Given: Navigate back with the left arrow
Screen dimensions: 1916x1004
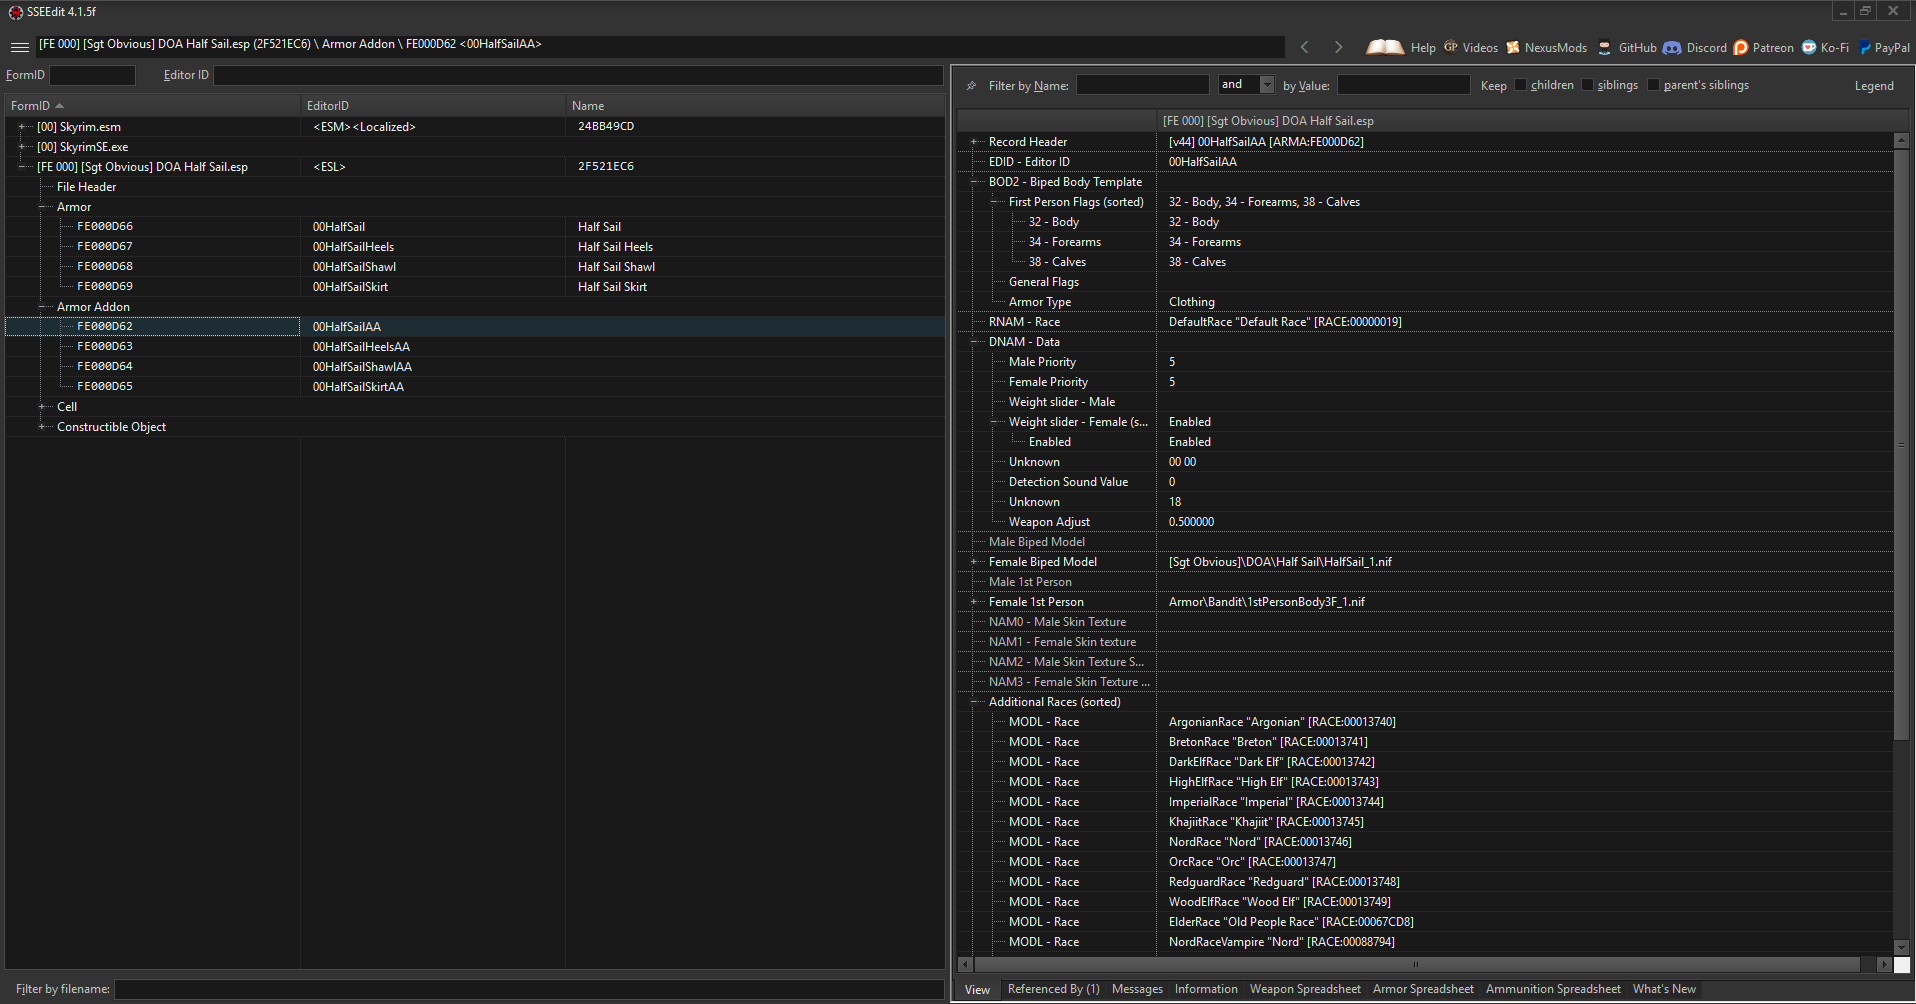Looking at the screenshot, I should [x=1304, y=47].
